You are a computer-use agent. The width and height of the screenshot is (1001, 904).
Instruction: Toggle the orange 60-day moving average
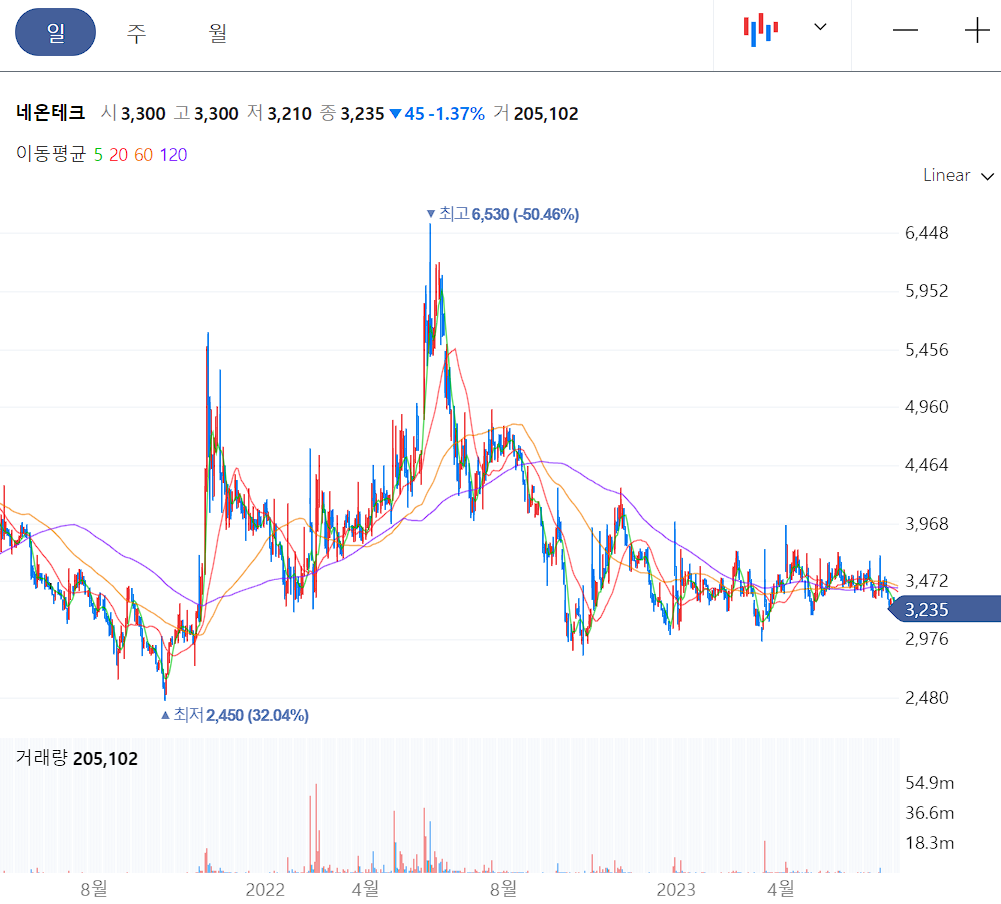click(141, 156)
